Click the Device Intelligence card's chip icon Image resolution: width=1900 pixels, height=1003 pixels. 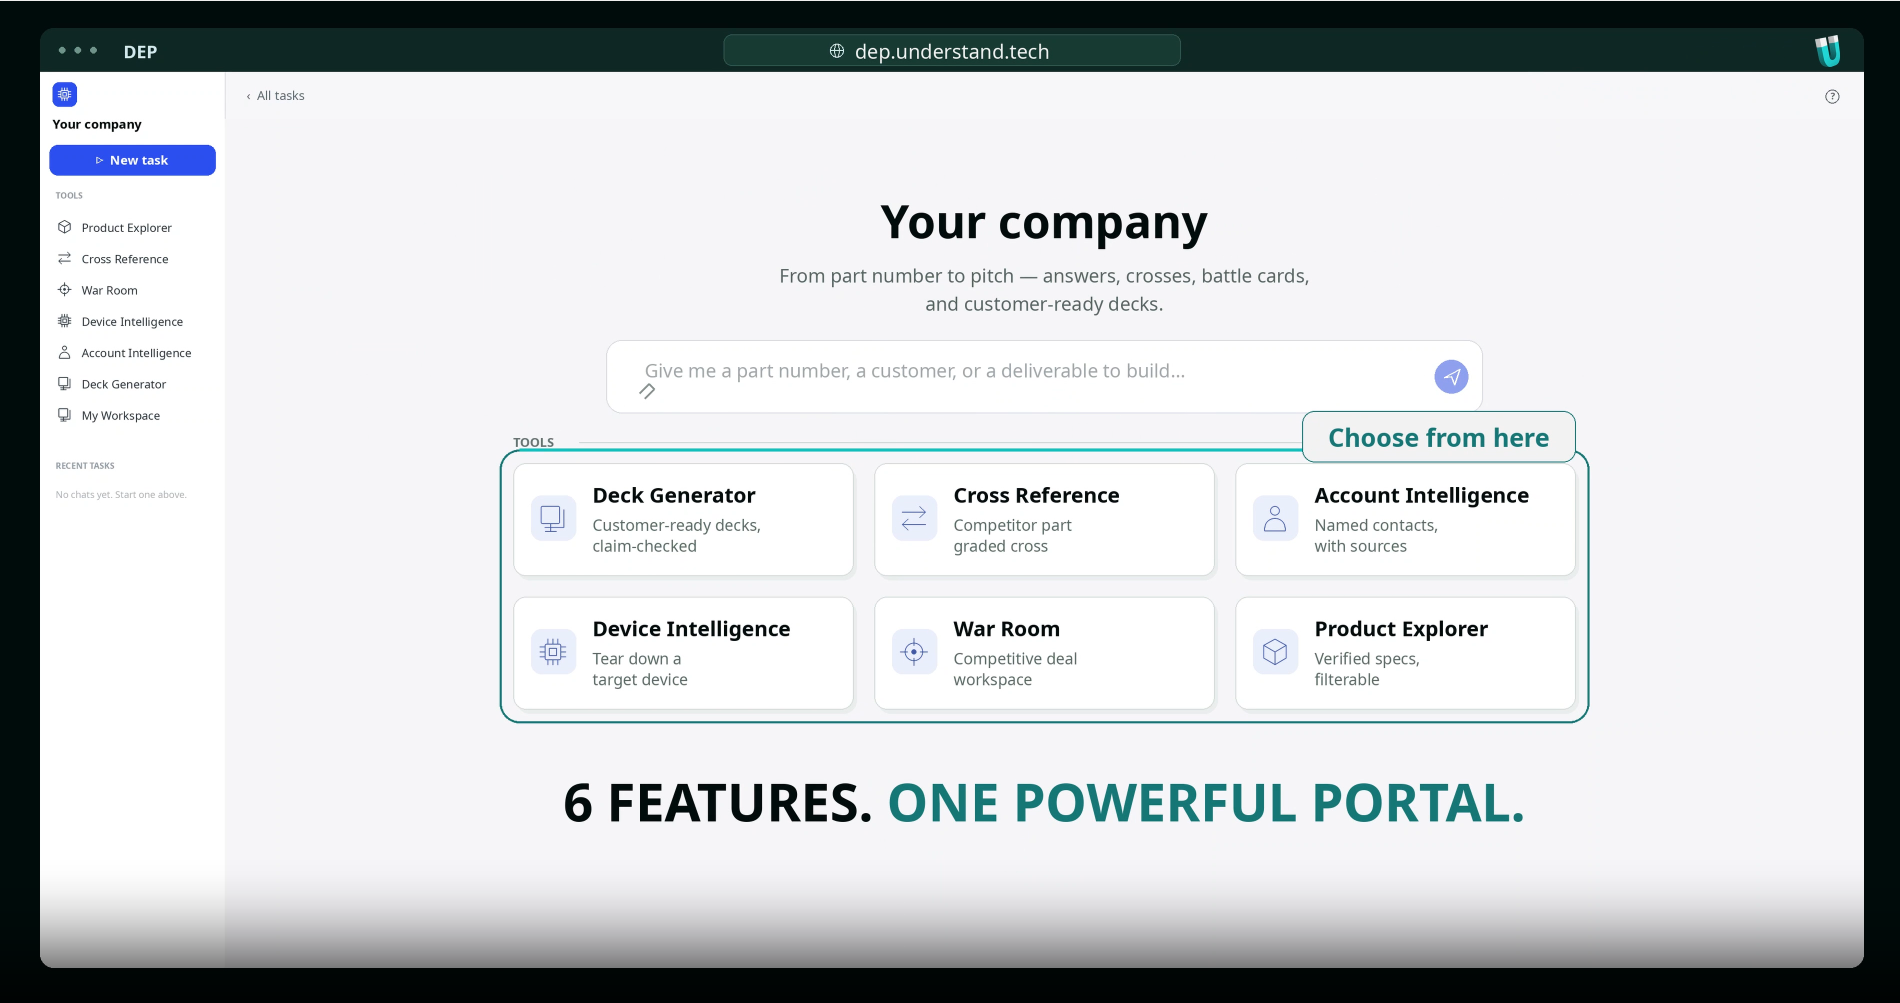point(553,652)
